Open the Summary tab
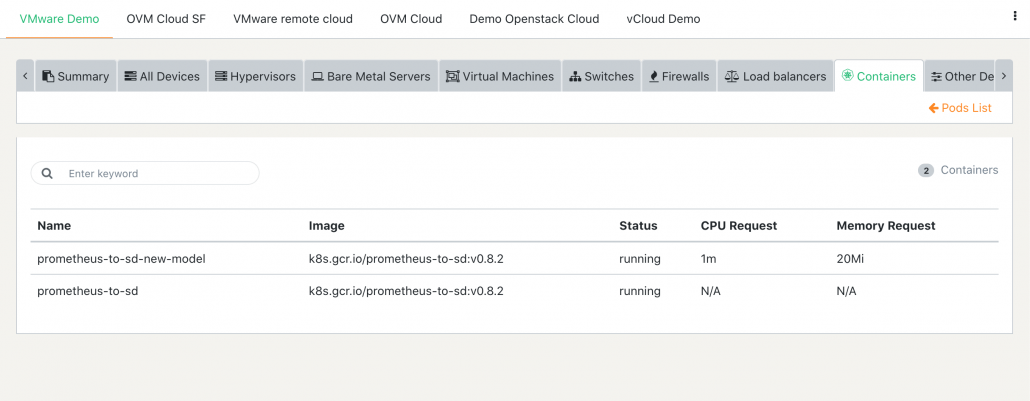The image size is (1030, 401). tap(76, 76)
